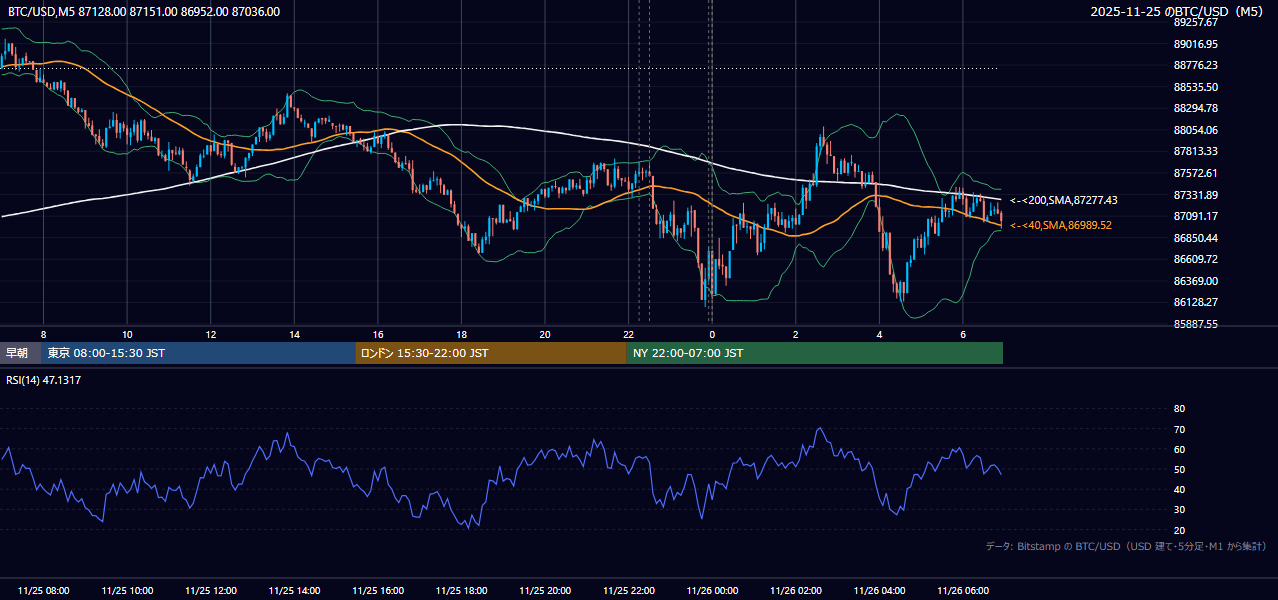This screenshot has height=600, width=1278.
Task: Select the 東京 08:00-15:30 JST session bar
Action: click(x=199, y=353)
